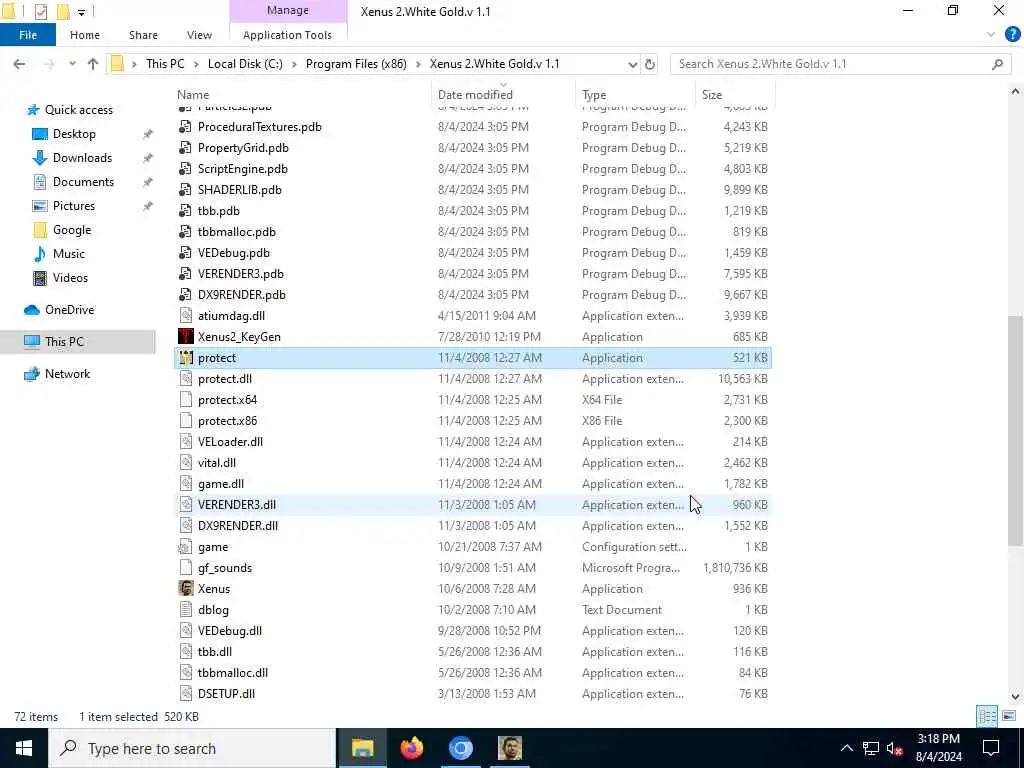
Task: Refresh the current folder view
Action: tap(650, 64)
